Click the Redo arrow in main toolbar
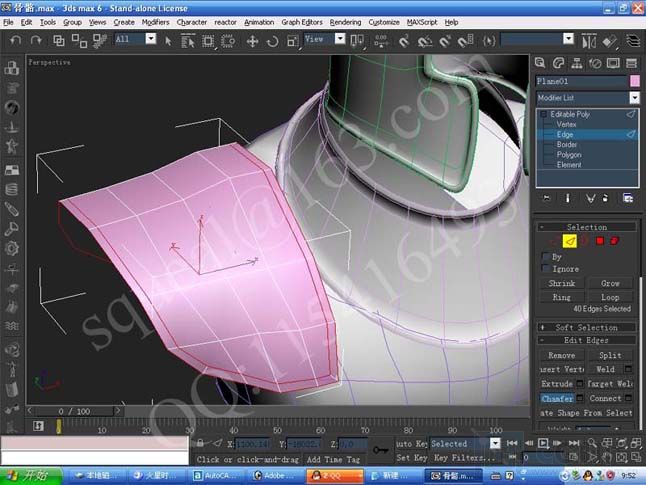 [36, 40]
